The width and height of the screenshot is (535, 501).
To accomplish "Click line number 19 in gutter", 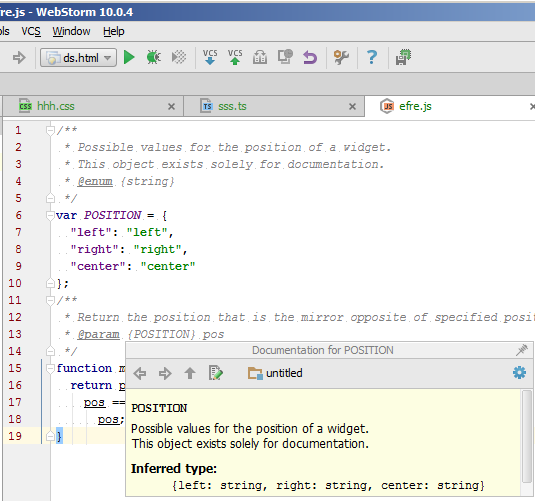I will click(15, 436).
